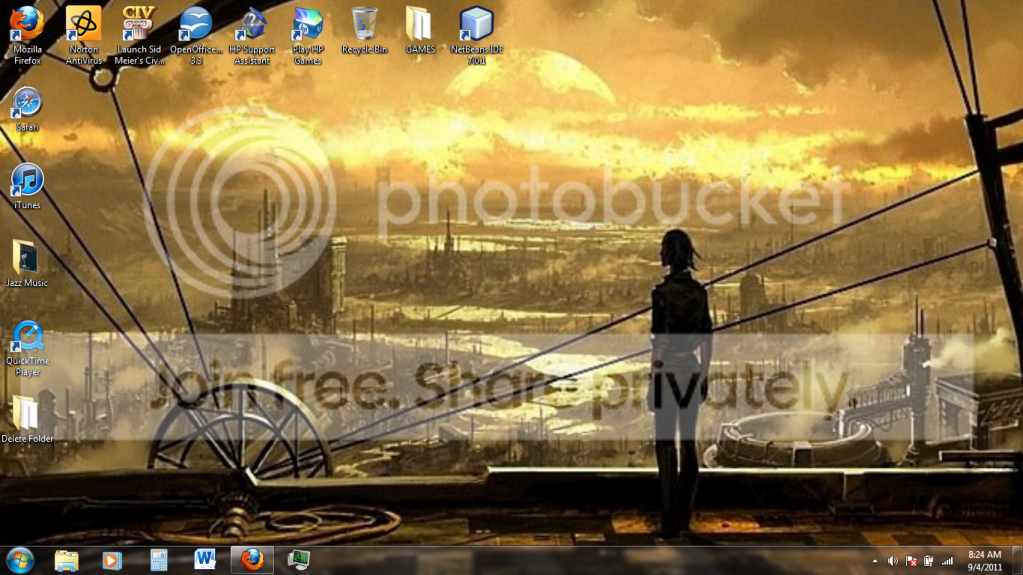Open the OpenOffice 3.3 desktop icon
This screenshot has height=575, width=1023.
click(x=196, y=35)
